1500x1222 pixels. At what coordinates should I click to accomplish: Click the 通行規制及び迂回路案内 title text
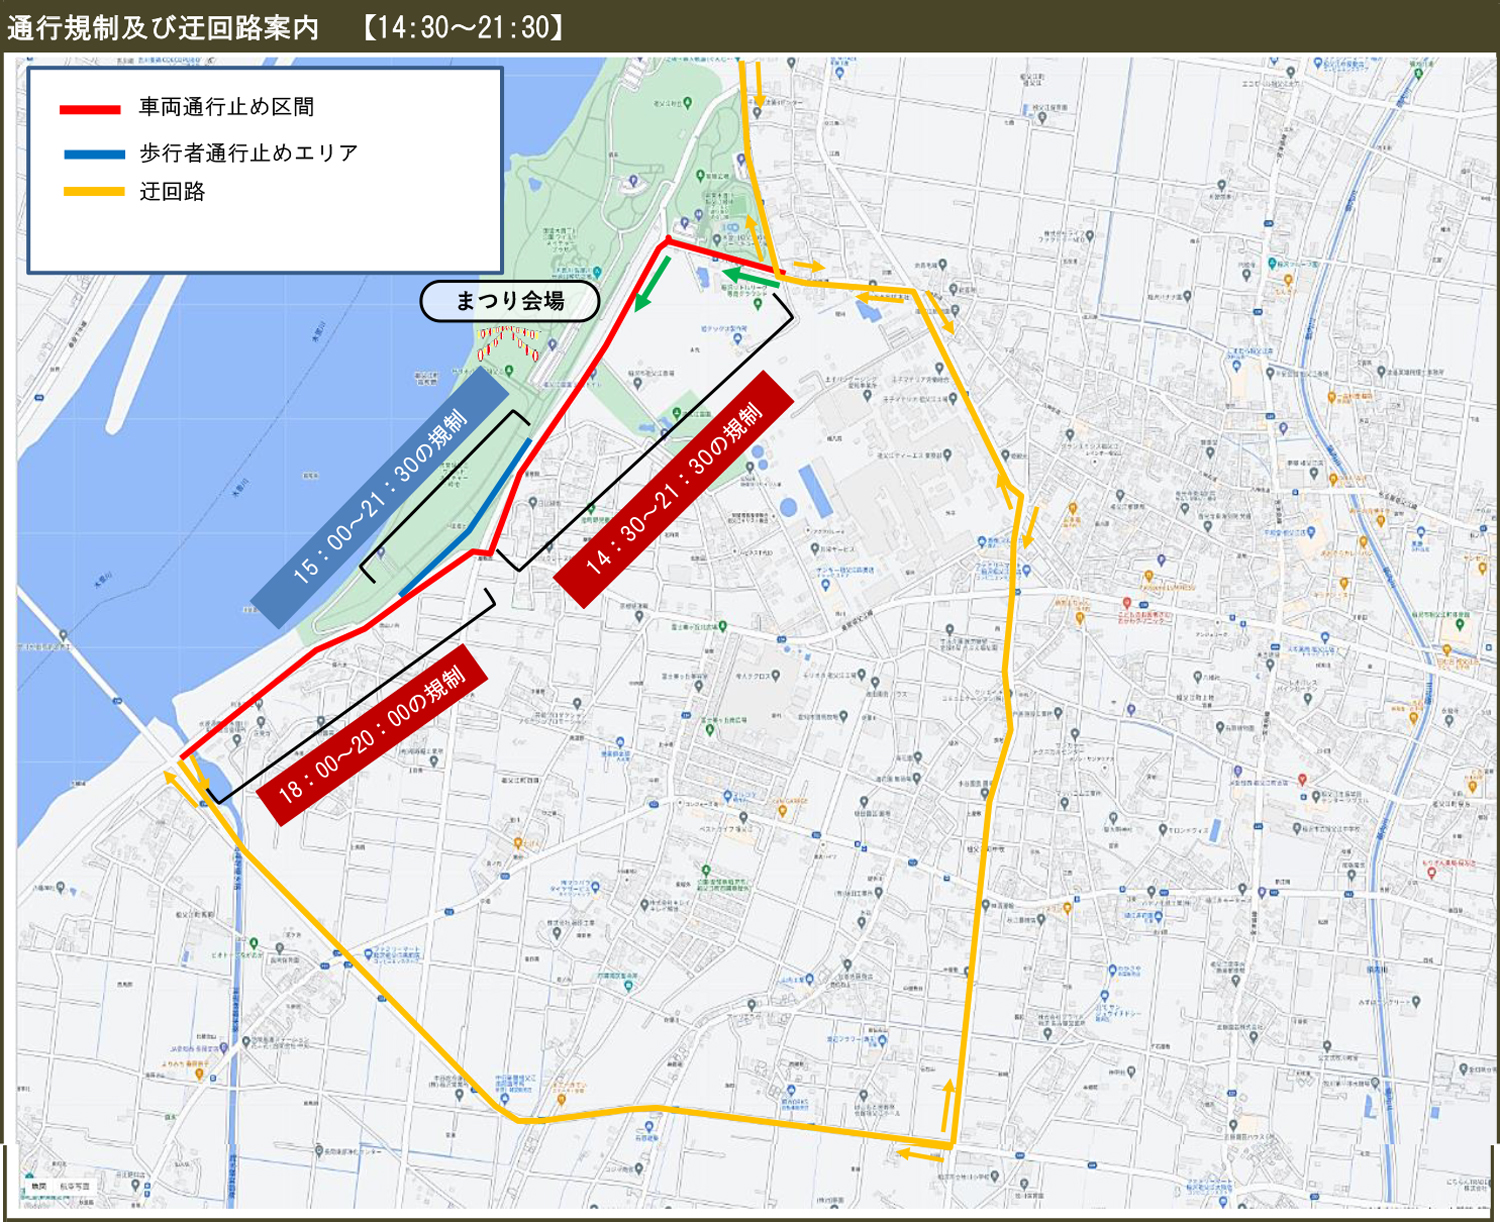coord(163,27)
